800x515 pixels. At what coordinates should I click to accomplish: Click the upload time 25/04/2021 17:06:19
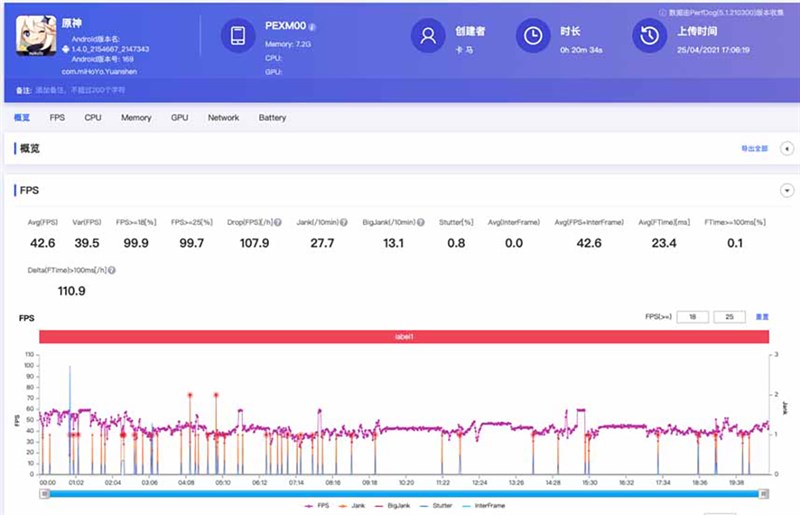click(x=713, y=50)
